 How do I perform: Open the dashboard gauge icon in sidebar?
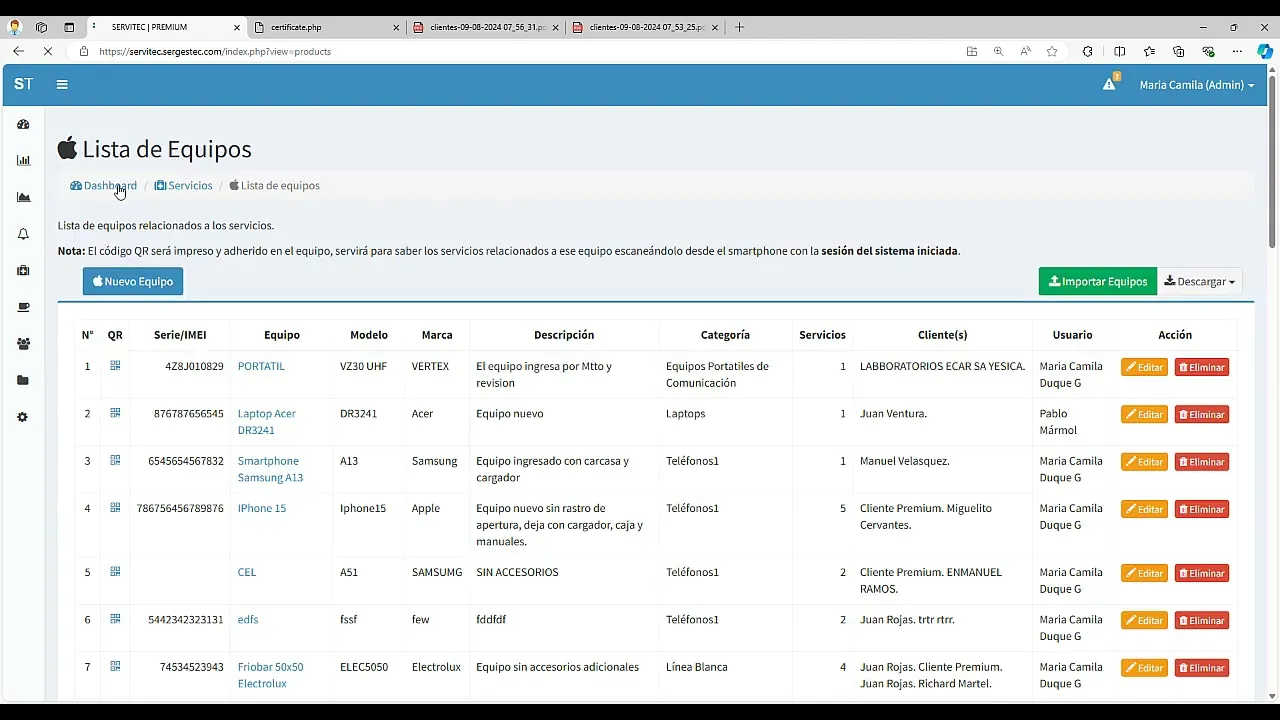pos(23,124)
